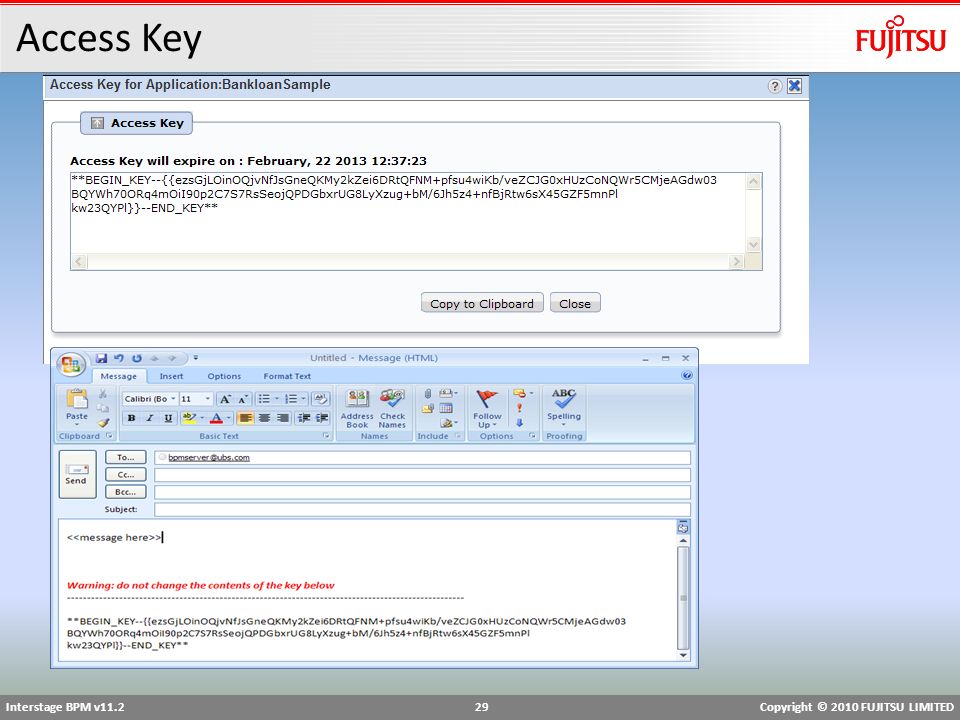
Task: Decrease paragraph indent
Action: (304, 418)
